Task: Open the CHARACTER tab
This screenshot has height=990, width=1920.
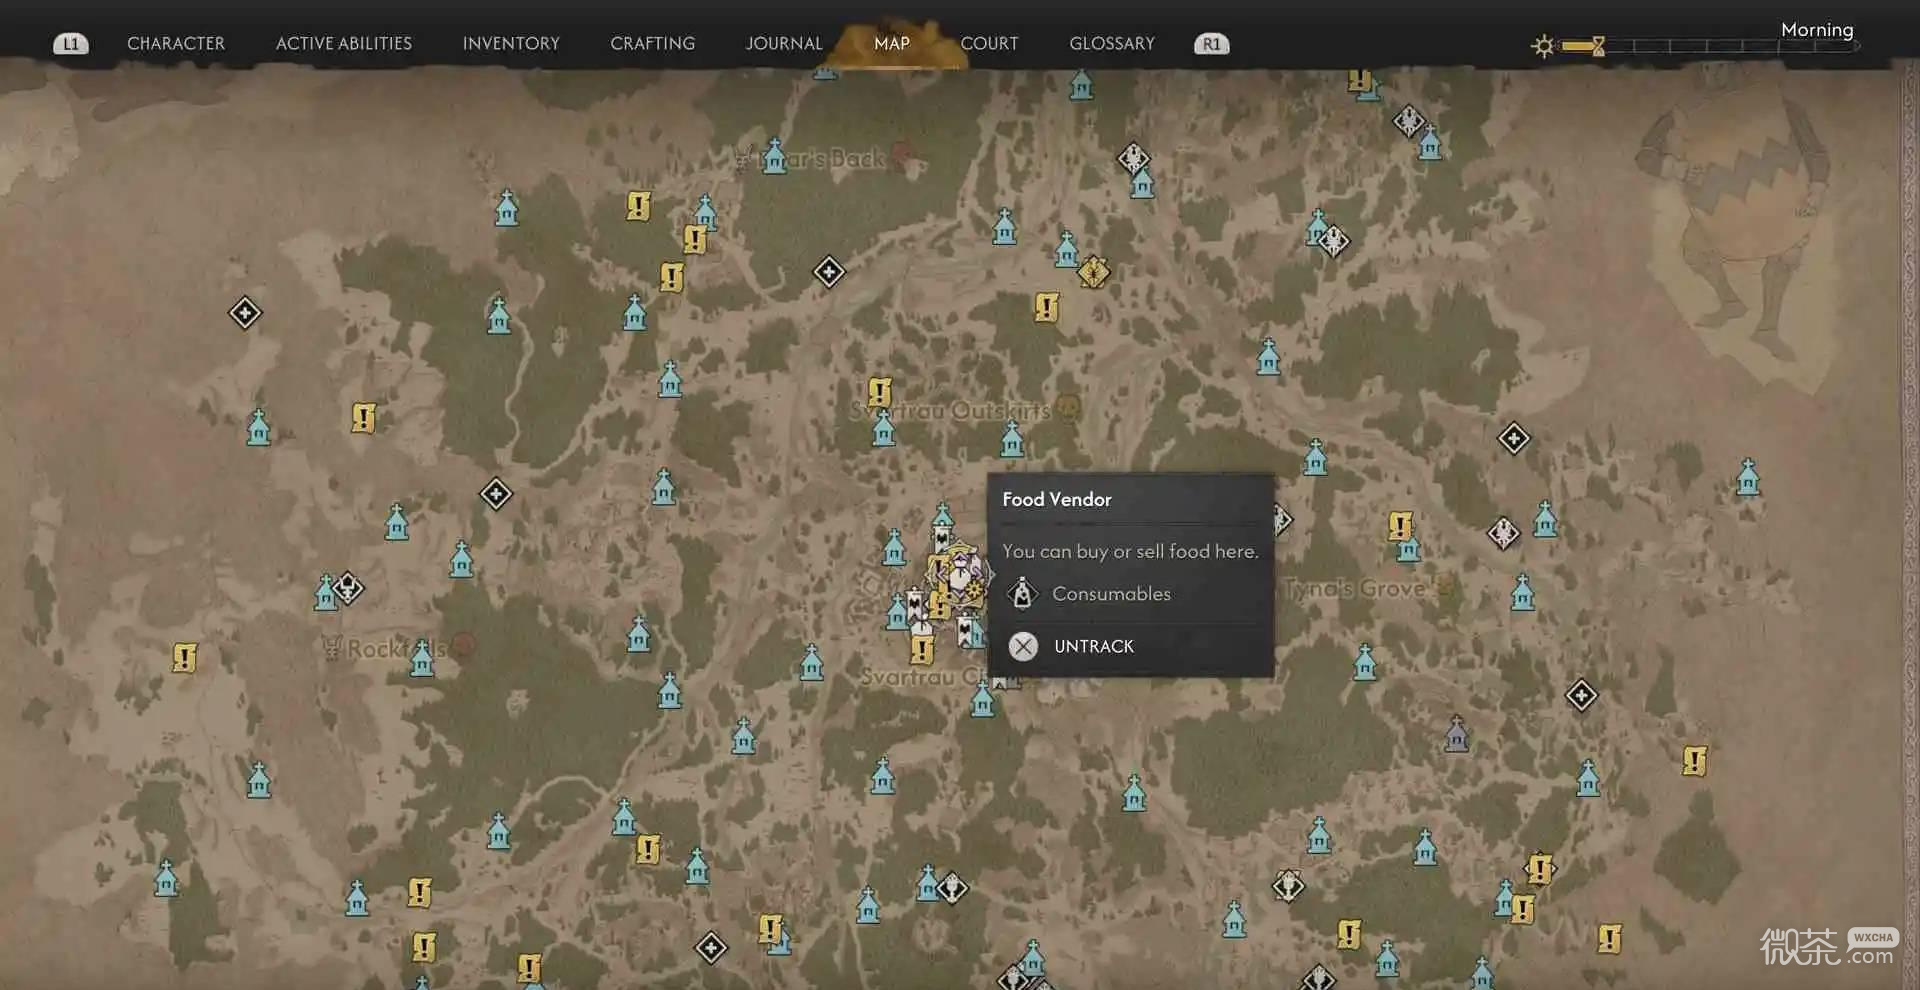Action: point(176,44)
